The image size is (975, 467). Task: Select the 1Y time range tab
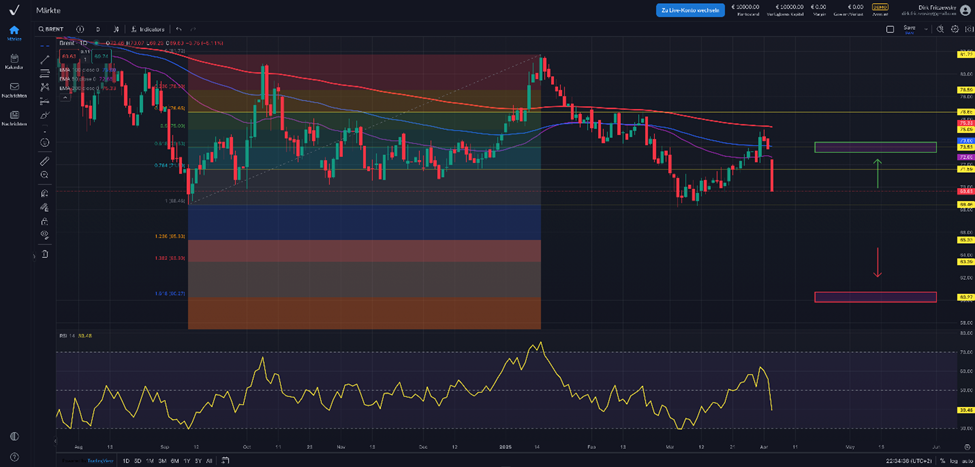coord(186,460)
